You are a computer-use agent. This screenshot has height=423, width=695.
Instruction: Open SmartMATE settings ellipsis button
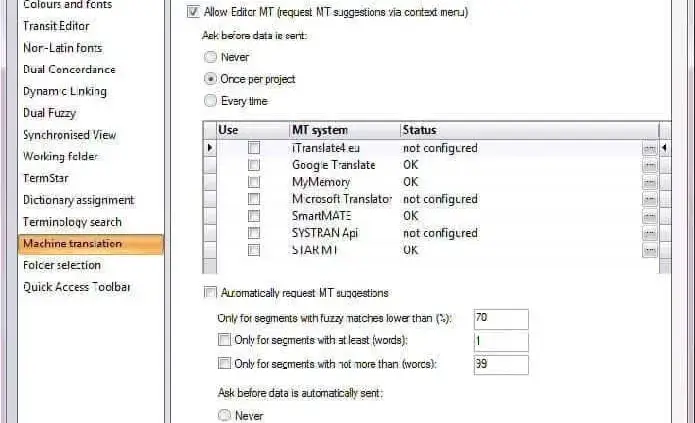tap(649, 216)
